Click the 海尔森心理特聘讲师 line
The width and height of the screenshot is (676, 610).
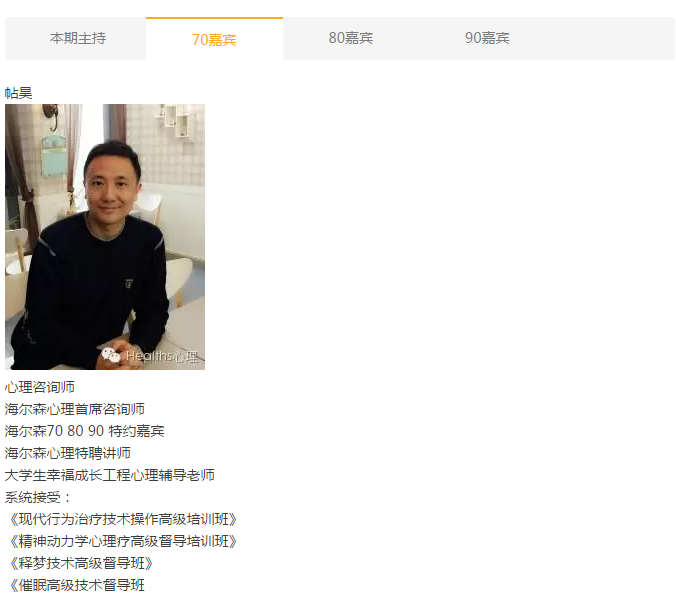68,453
